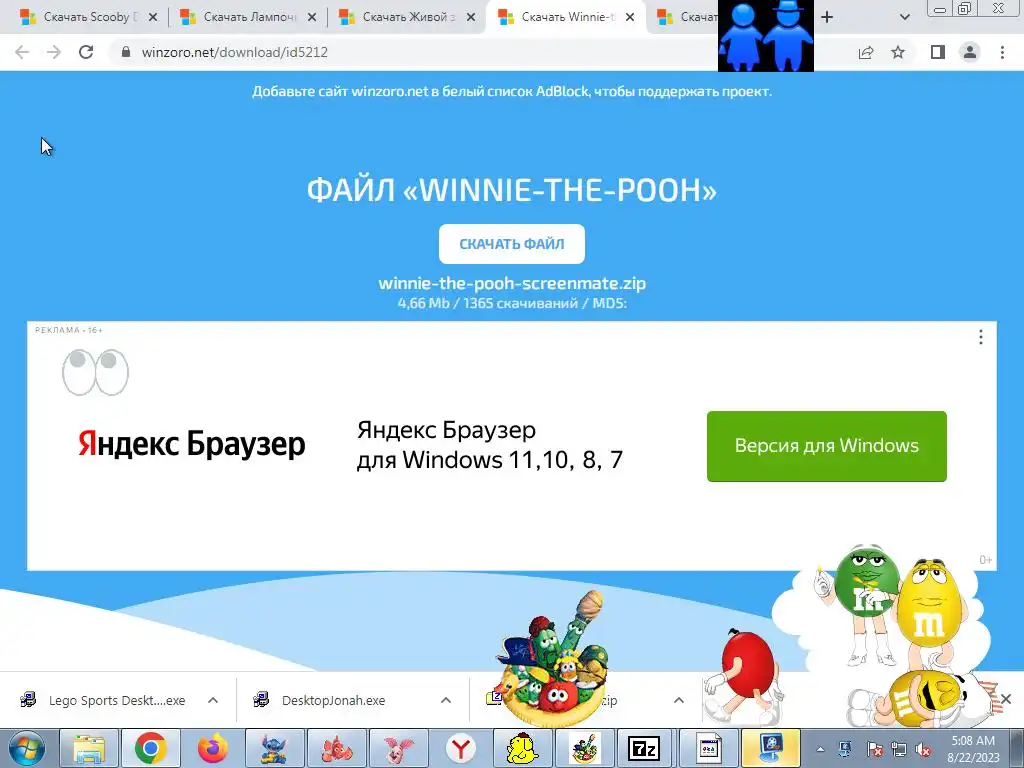Share this page using the share icon
This screenshot has height=768, width=1024.
click(866, 52)
